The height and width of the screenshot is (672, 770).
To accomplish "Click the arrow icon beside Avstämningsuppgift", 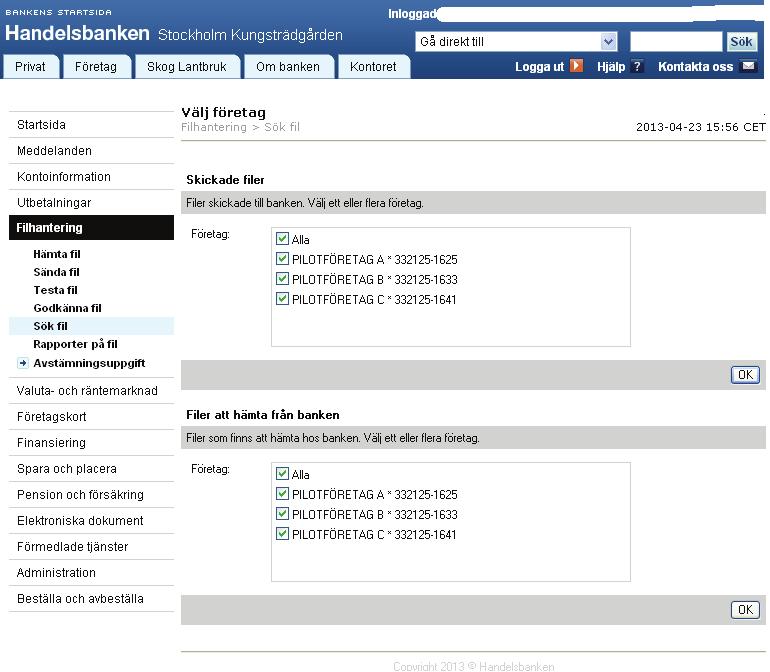I will click(x=23, y=363).
